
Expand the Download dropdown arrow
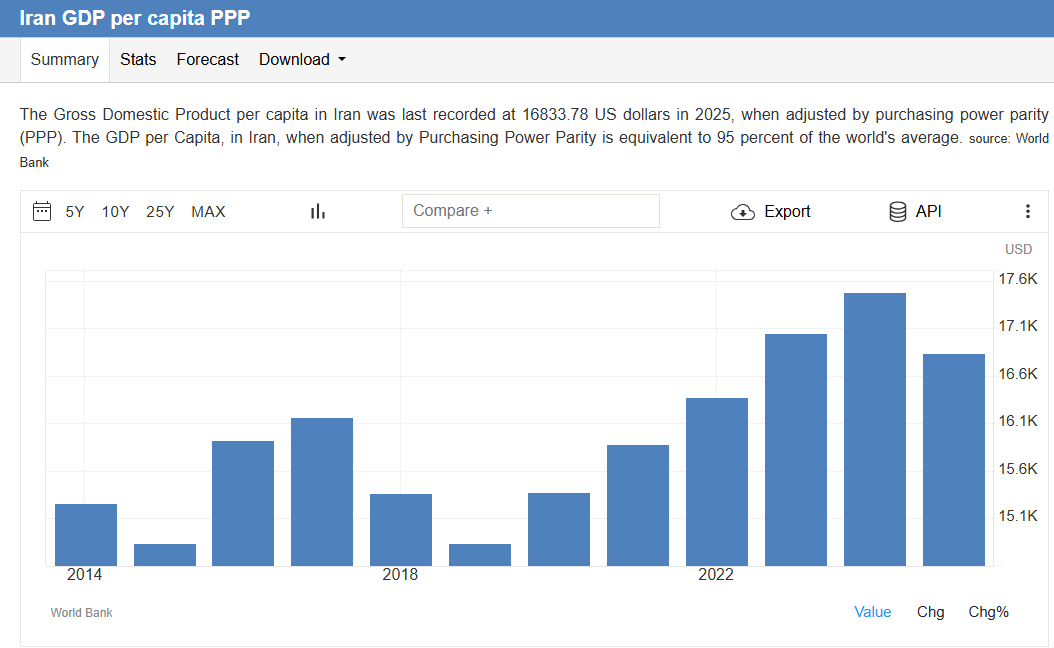pyautogui.click(x=341, y=59)
